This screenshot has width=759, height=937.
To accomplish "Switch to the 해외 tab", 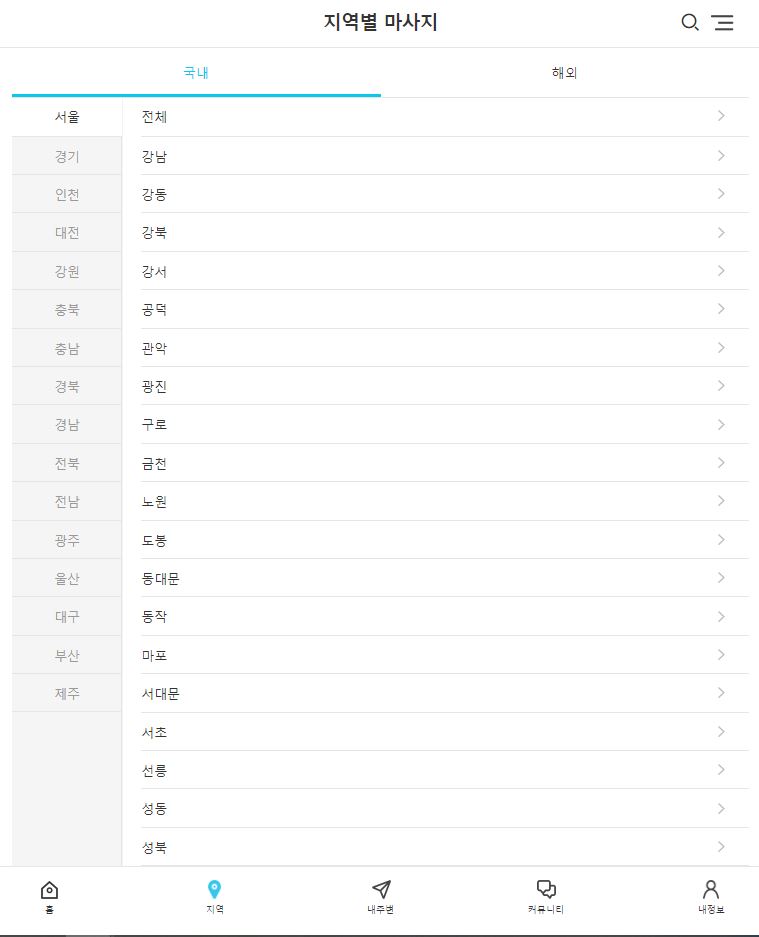I will pos(564,73).
